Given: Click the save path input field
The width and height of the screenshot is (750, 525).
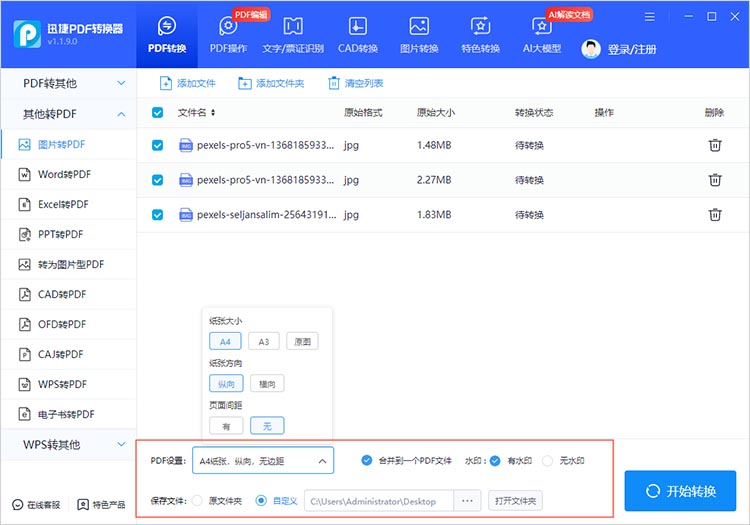Looking at the screenshot, I should [x=379, y=501].
